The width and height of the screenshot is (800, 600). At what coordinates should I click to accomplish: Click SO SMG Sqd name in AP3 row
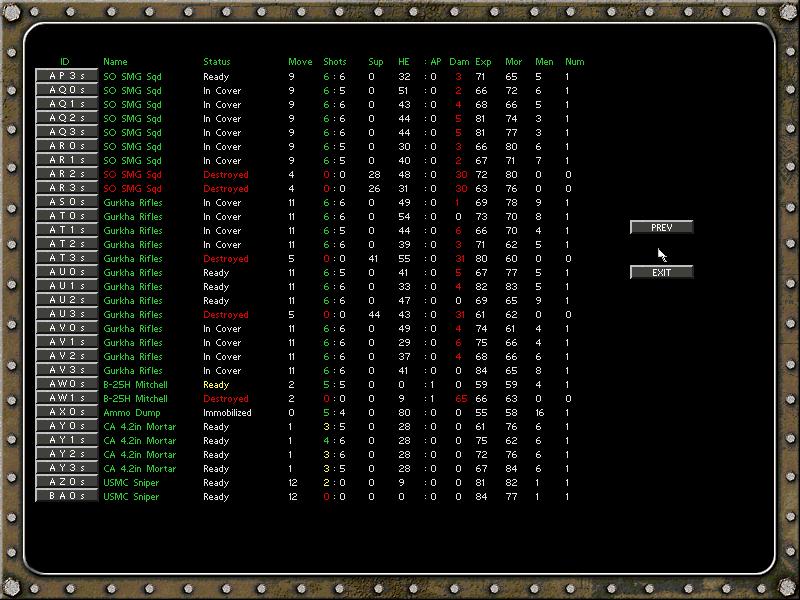tap(132, 77)
